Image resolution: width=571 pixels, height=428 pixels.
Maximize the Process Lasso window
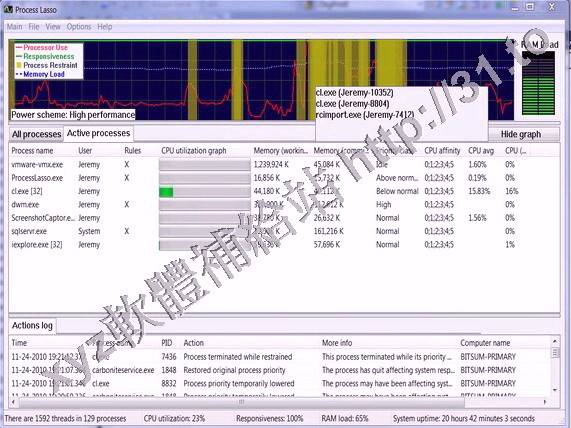530,7
